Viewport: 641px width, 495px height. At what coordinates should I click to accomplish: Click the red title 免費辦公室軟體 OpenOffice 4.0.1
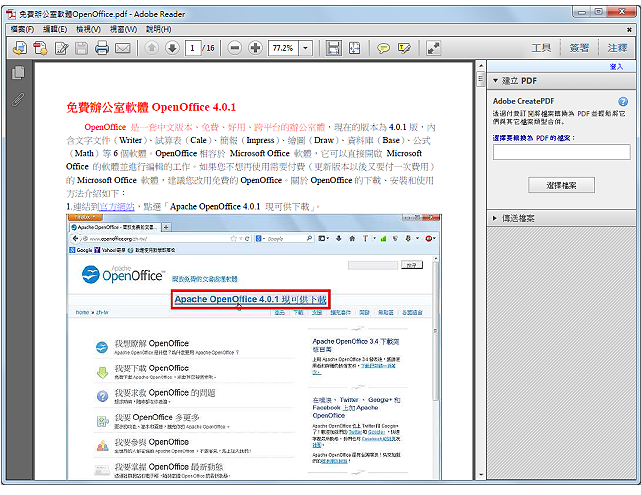coord(151,108)
